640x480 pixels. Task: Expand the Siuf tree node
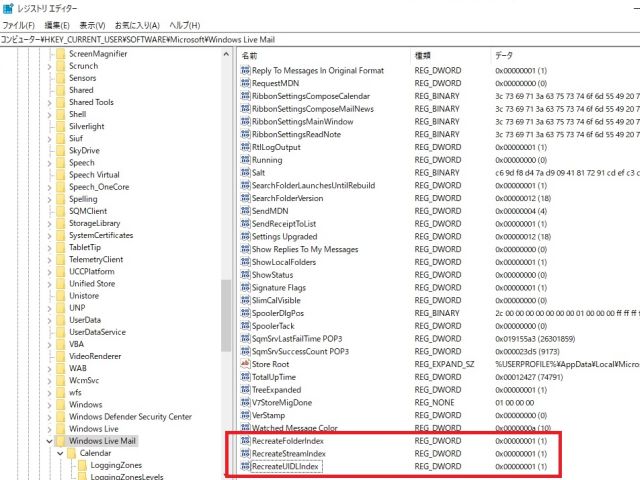50,139
